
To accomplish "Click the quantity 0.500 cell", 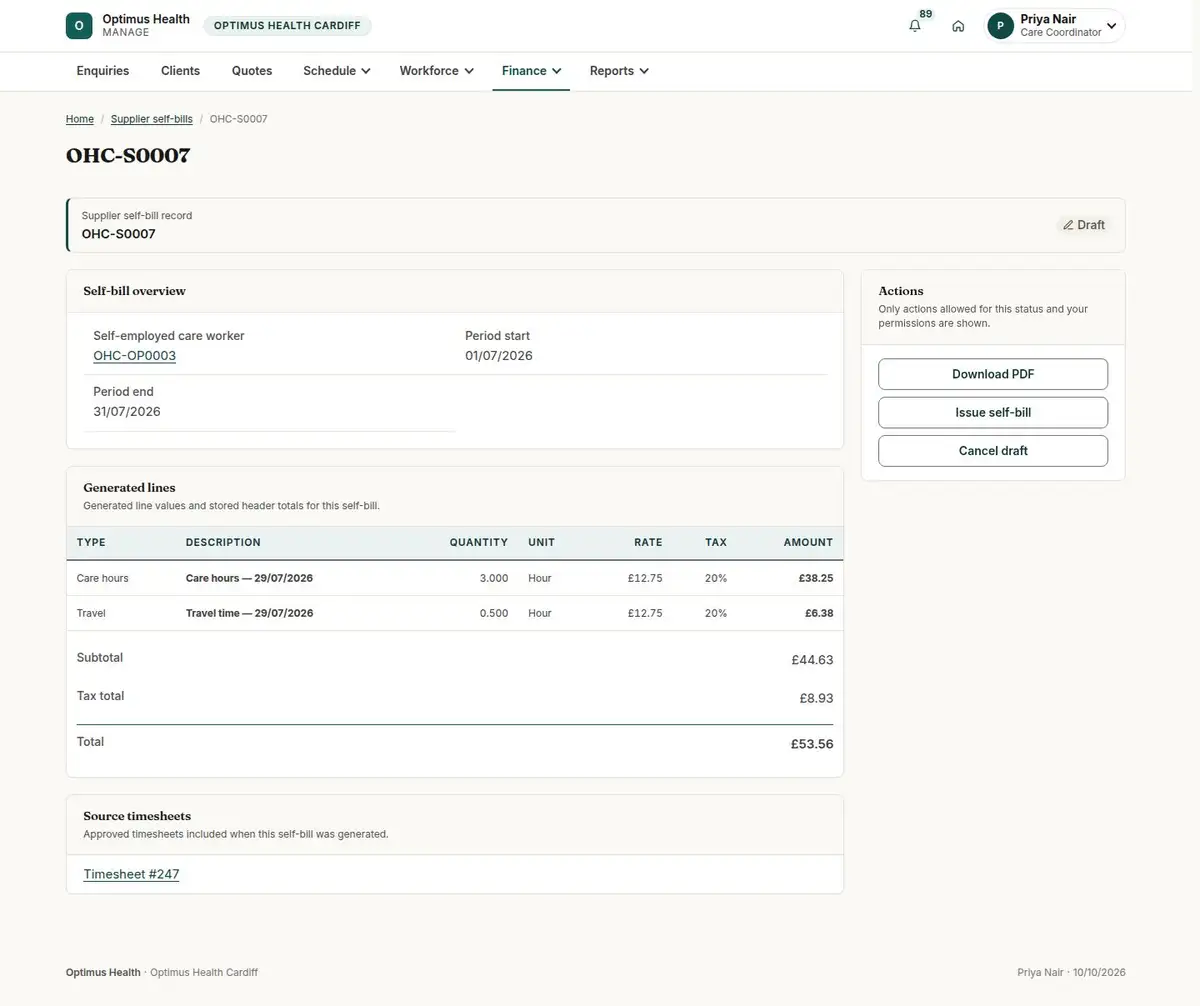I will (494, 613).
